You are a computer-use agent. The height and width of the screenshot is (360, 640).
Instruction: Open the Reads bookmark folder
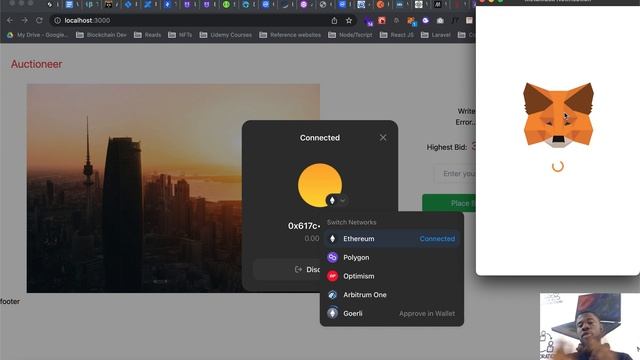click(x=148, y=35)
